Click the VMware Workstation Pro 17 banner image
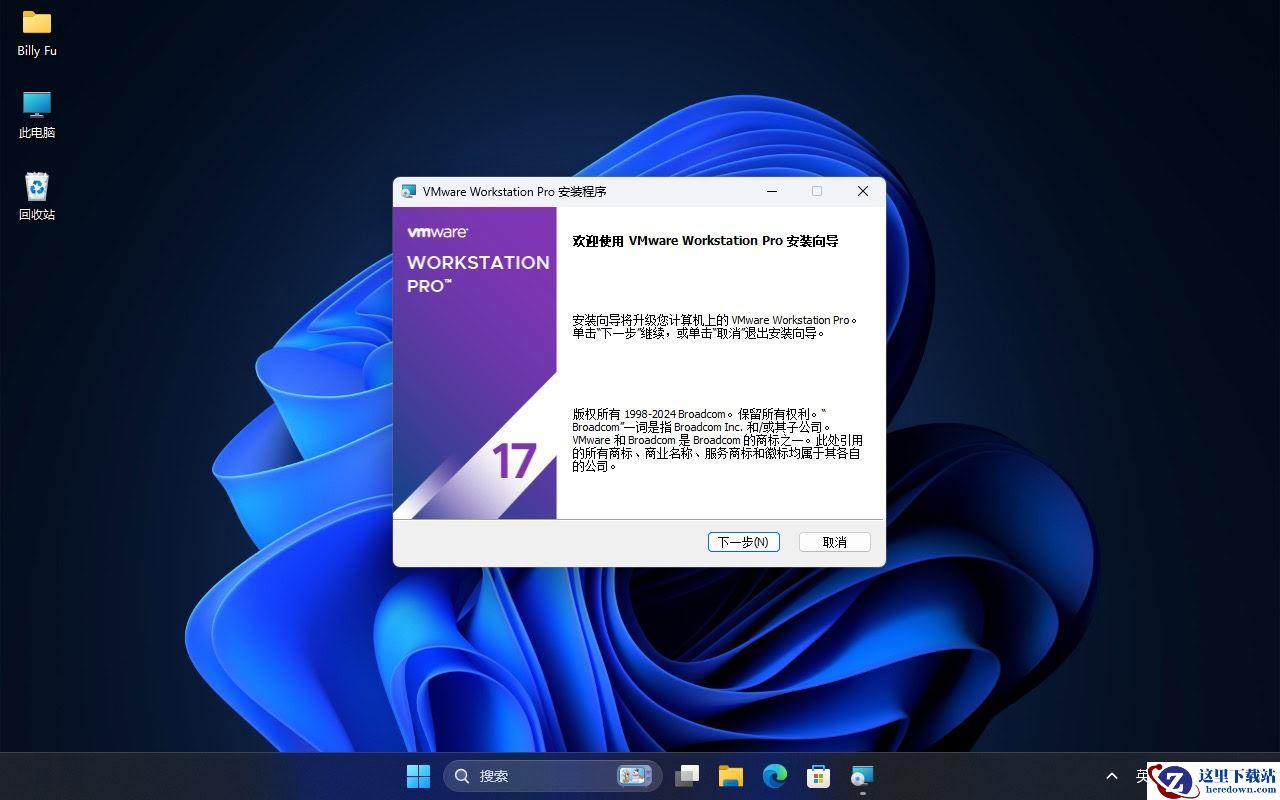Viewport: 1280px width, 800px height. pos(474,363)
